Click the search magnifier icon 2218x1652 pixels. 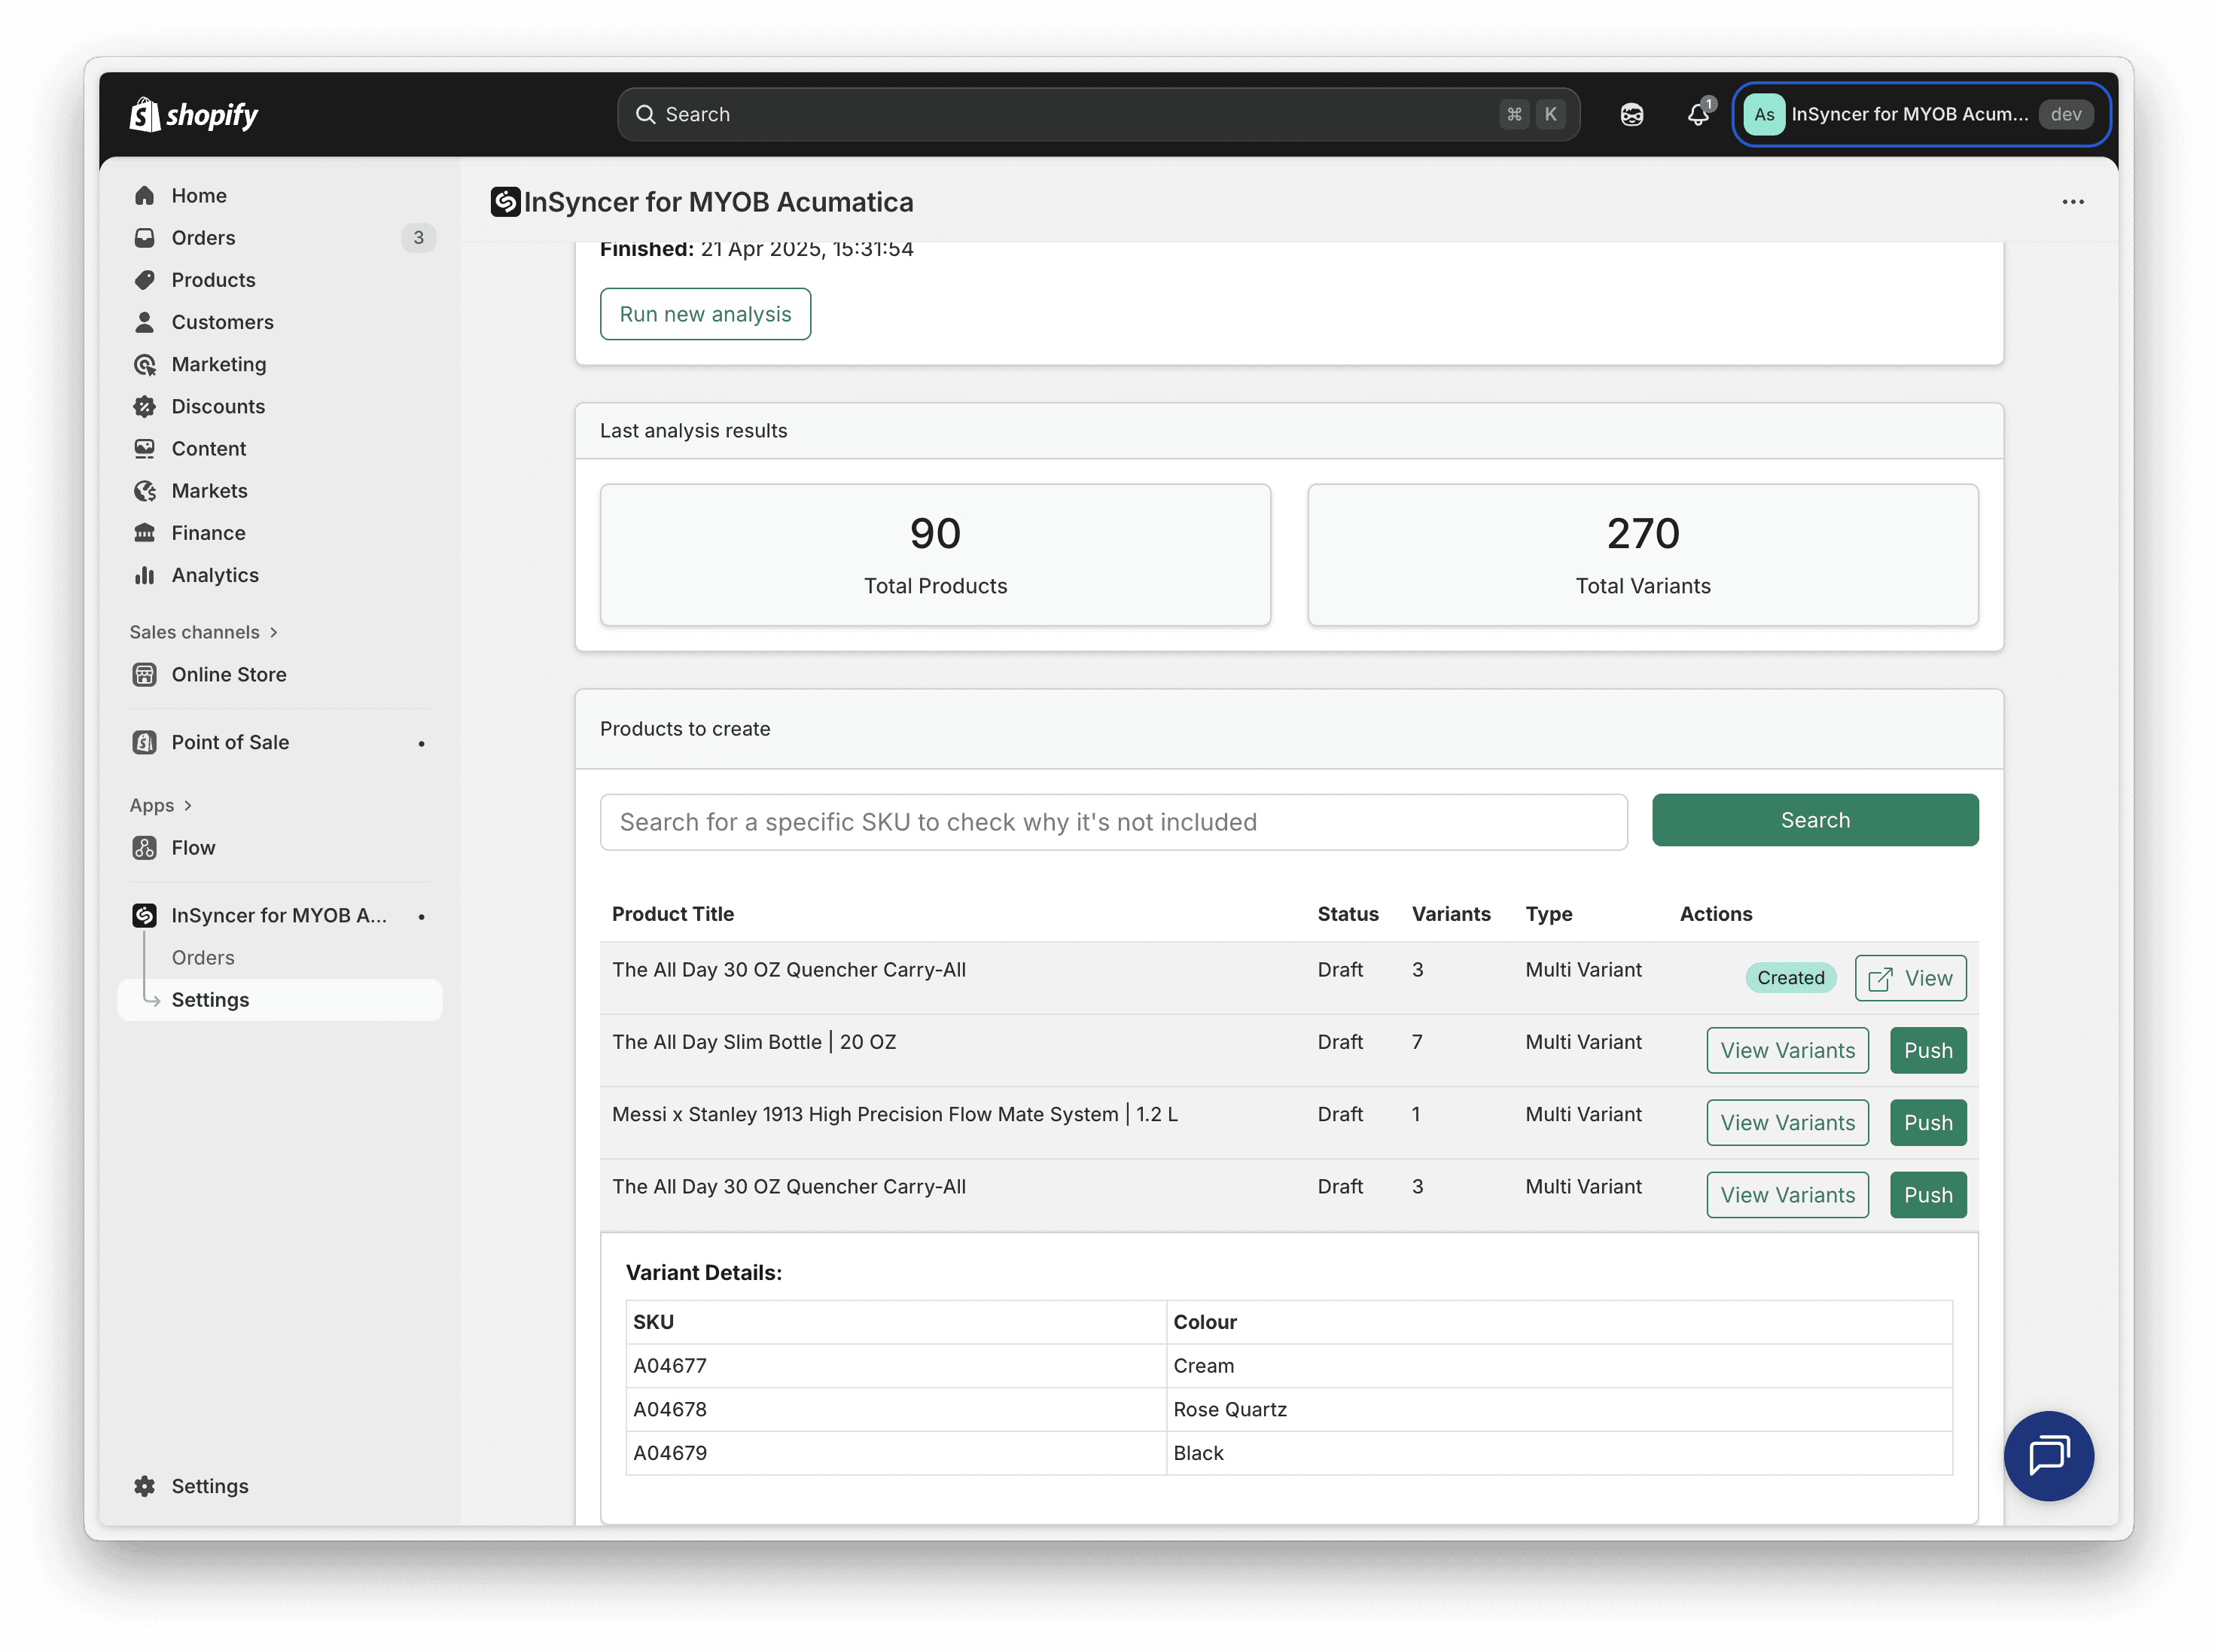pos(646,115)
